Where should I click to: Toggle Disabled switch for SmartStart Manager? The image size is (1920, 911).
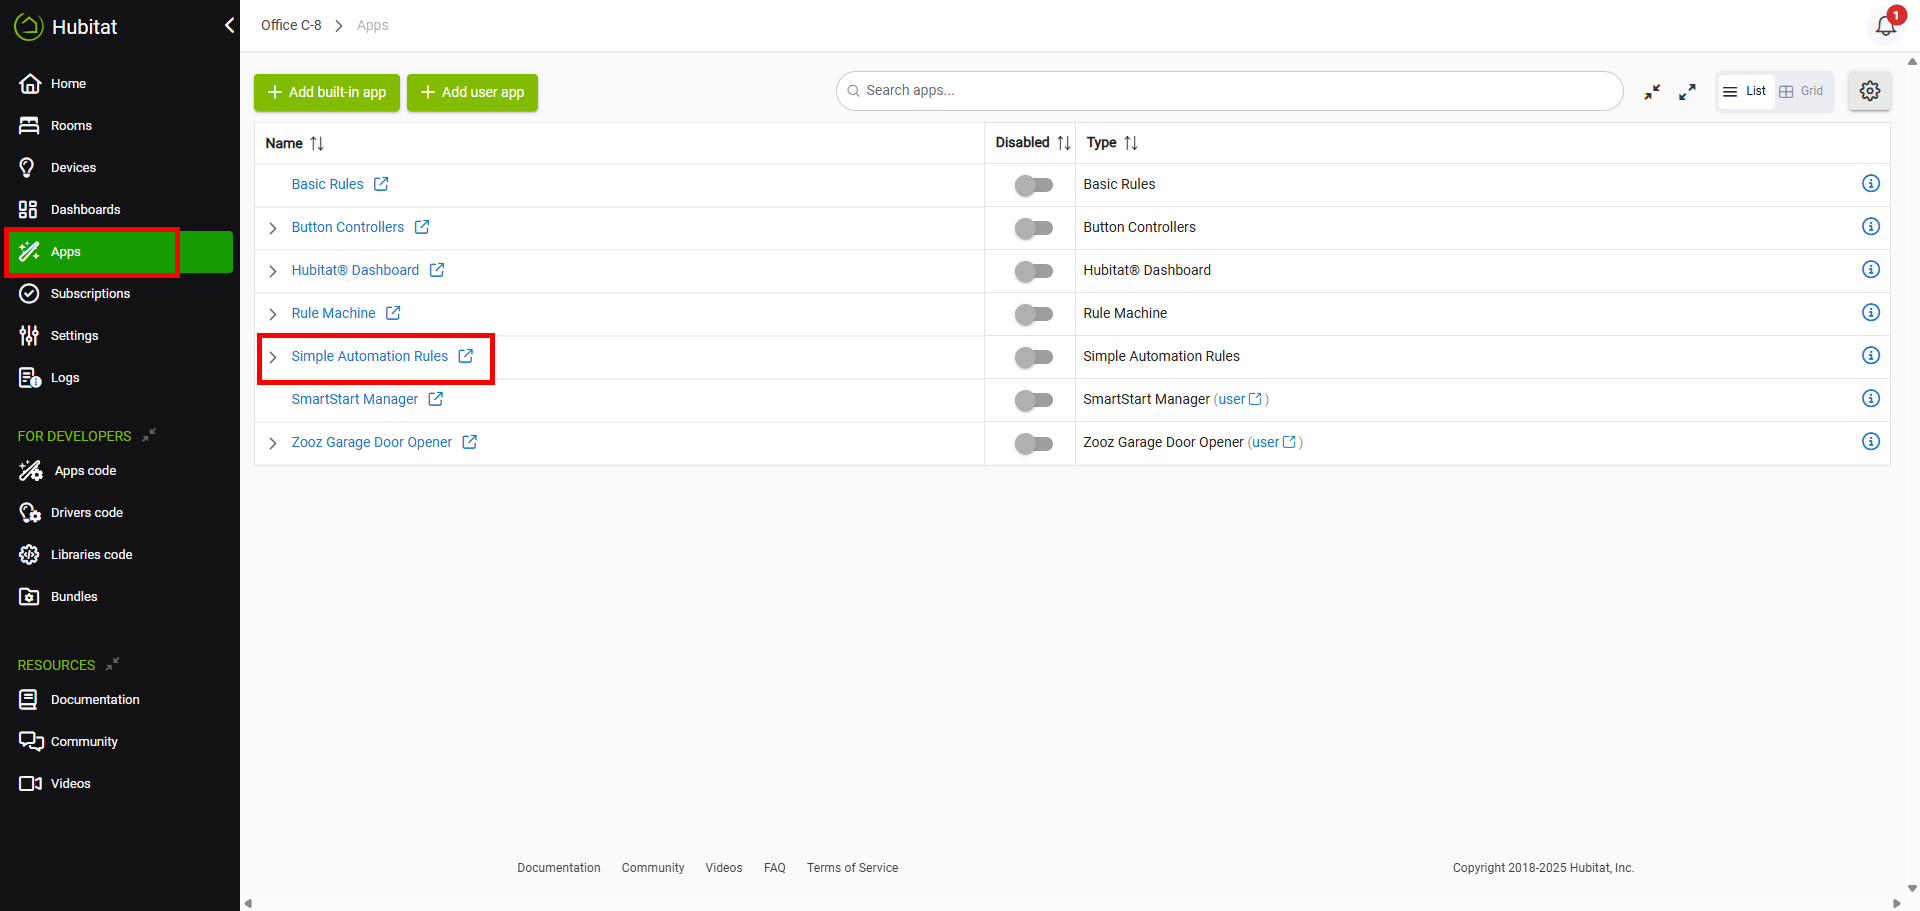(x=1034, y=400)
